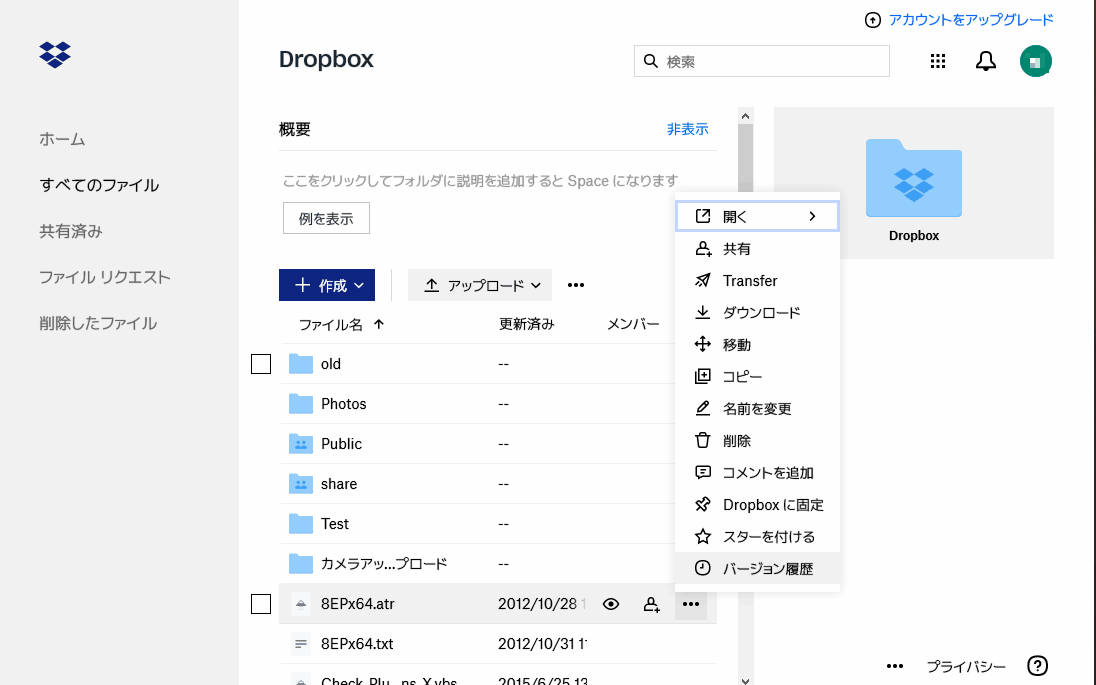
Task: Click the large Dropbox folder thumbnail
Action: point(914,178)
